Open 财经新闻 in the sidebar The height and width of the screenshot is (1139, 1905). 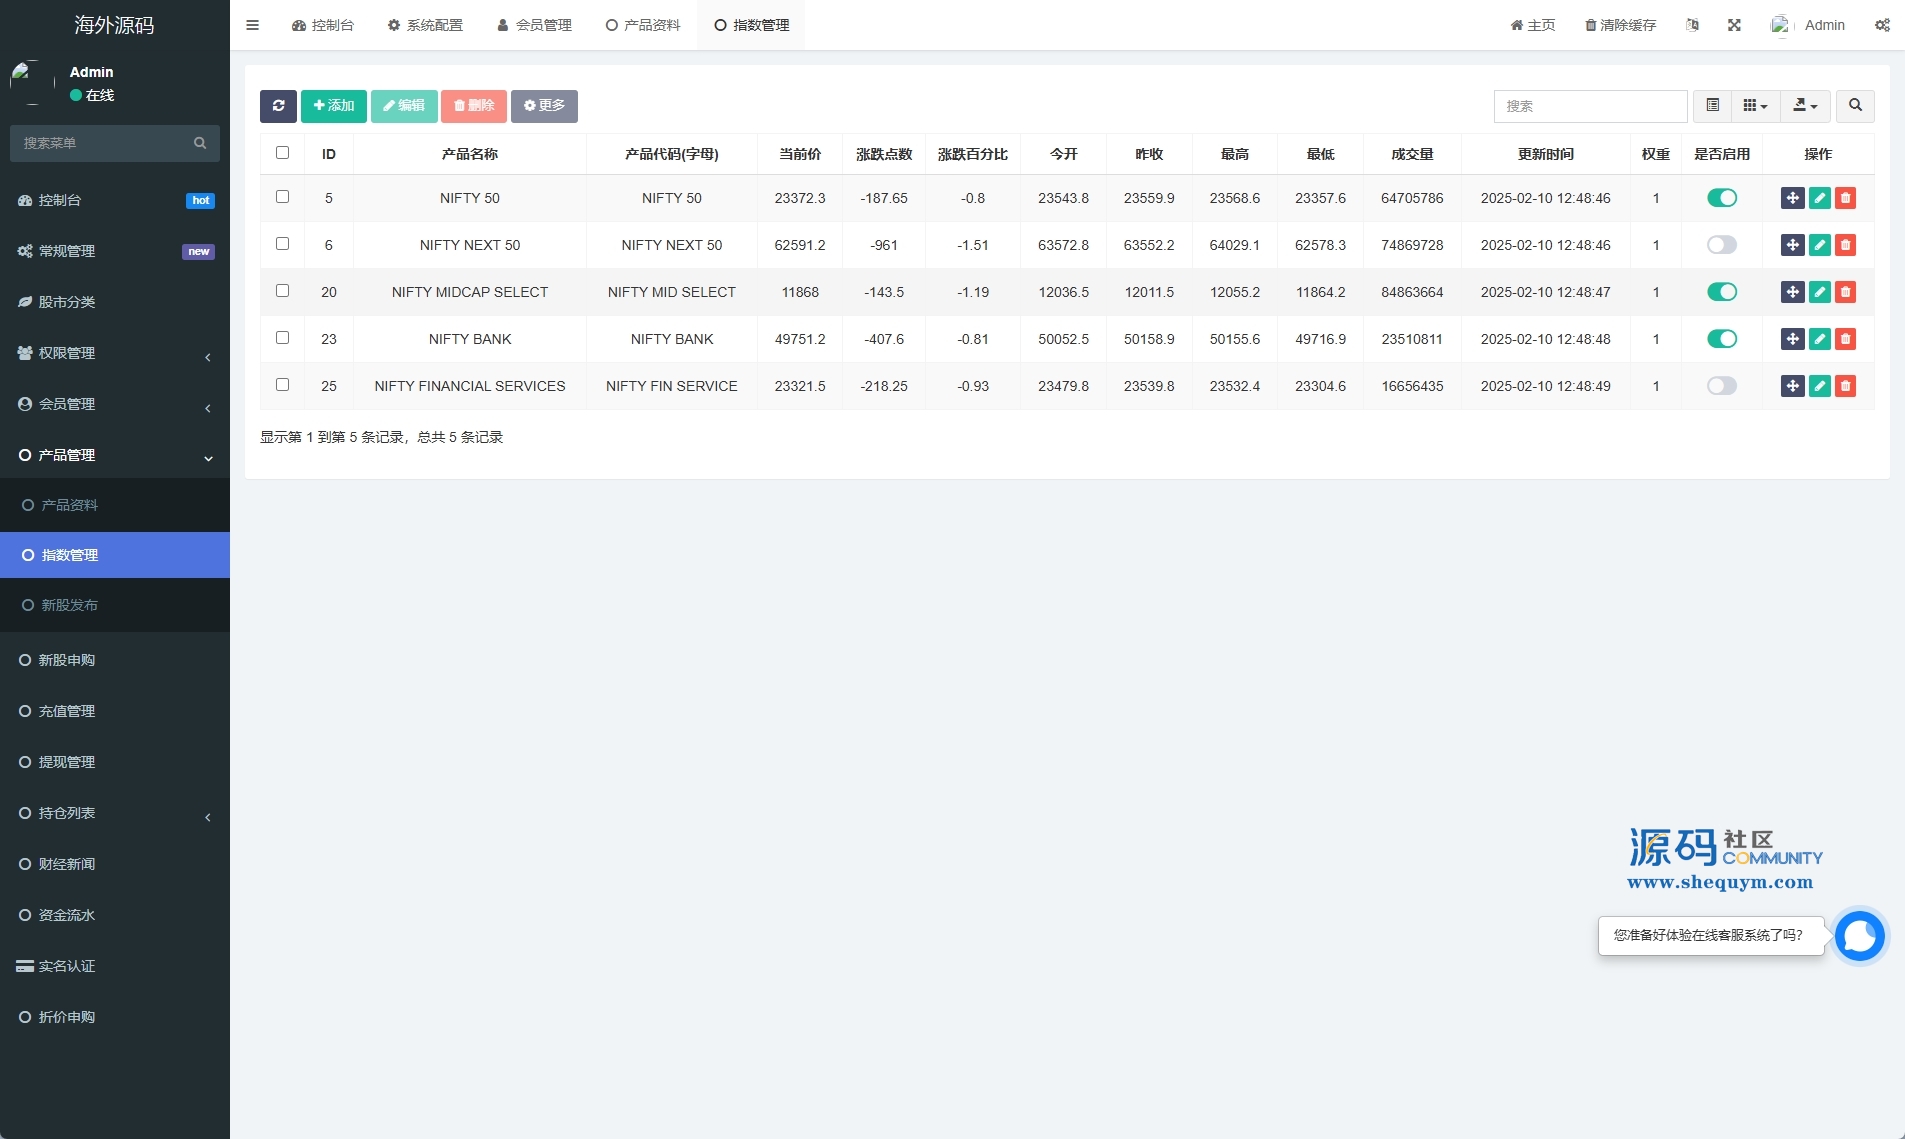pyautogui.click(x=115, y=864)
